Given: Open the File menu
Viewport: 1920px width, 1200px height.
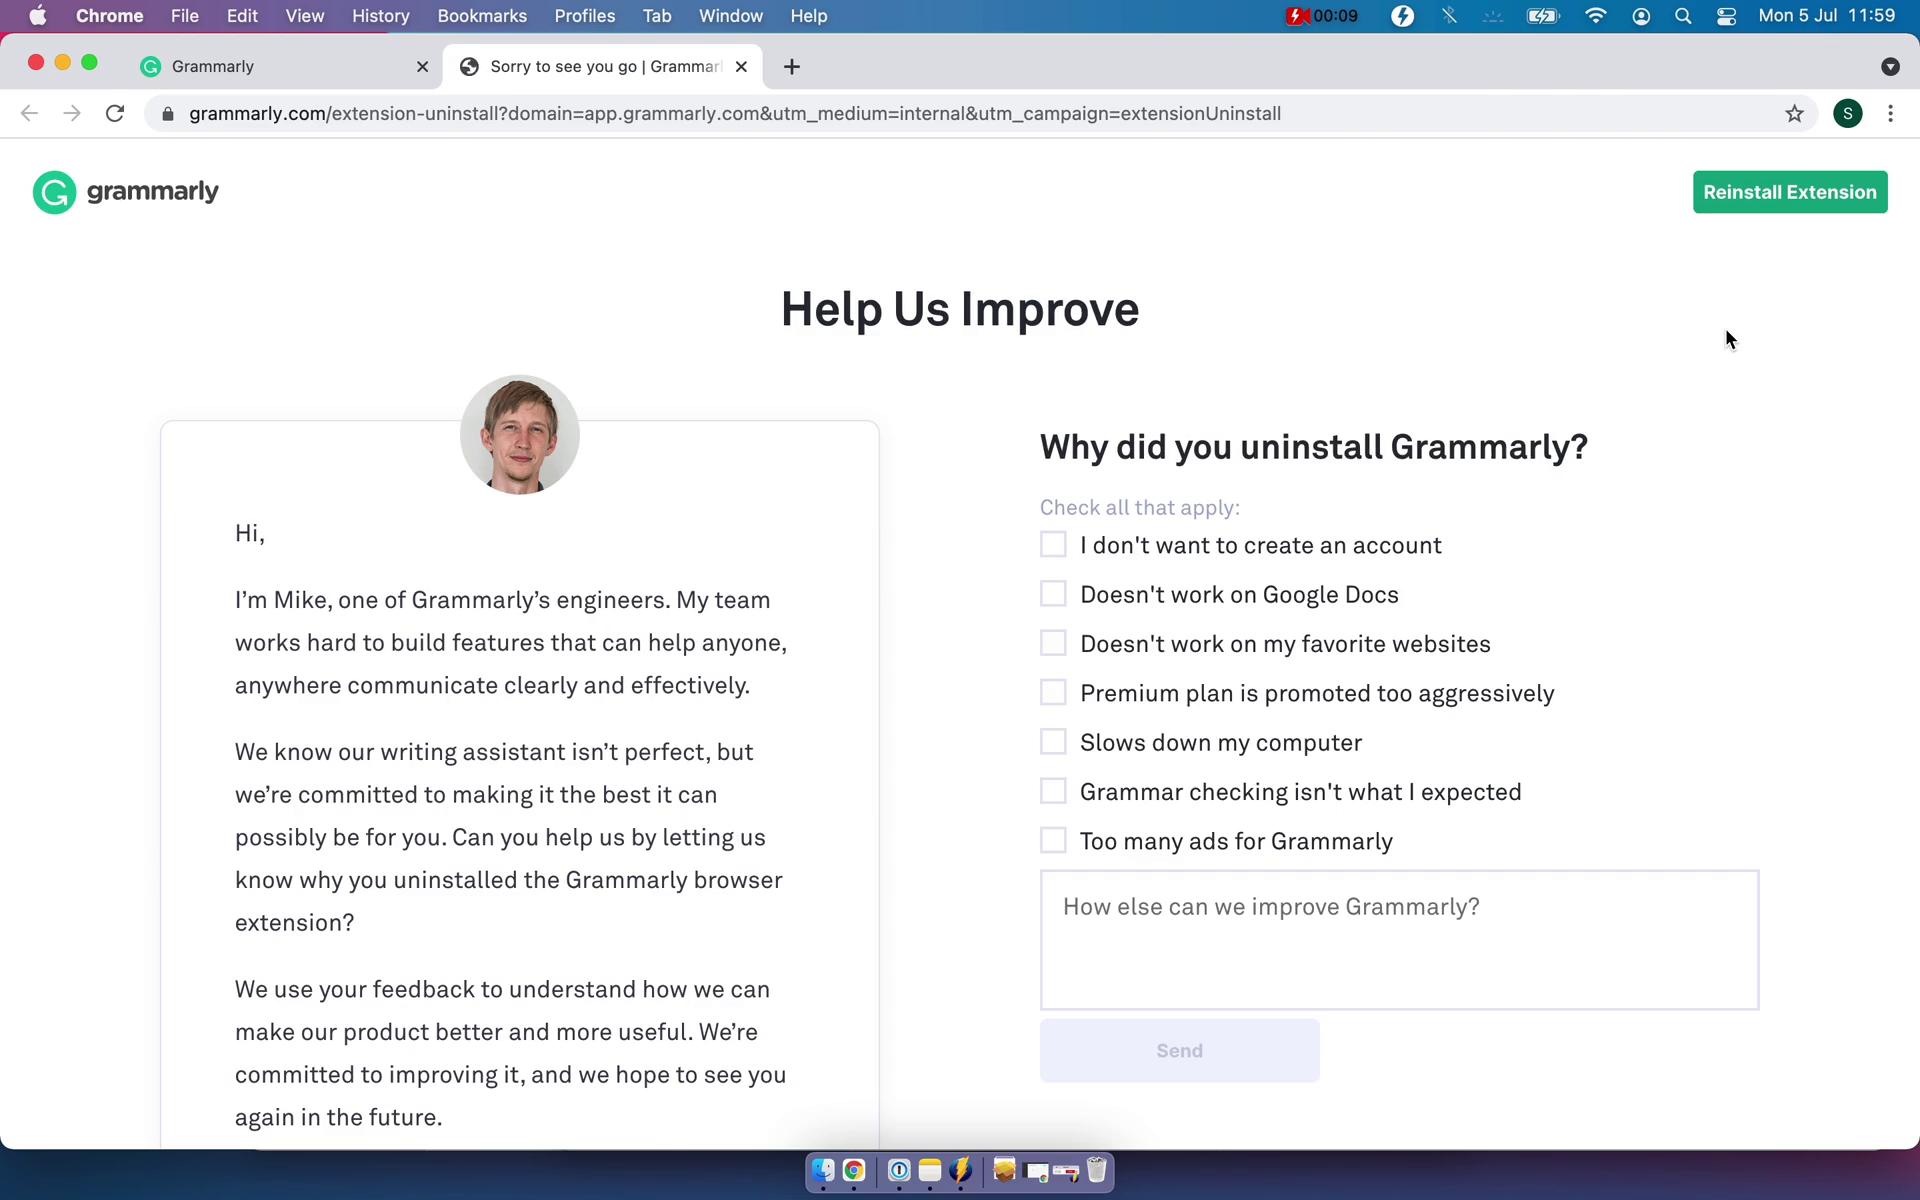Looking at the screenshot, I should (185, 16).
